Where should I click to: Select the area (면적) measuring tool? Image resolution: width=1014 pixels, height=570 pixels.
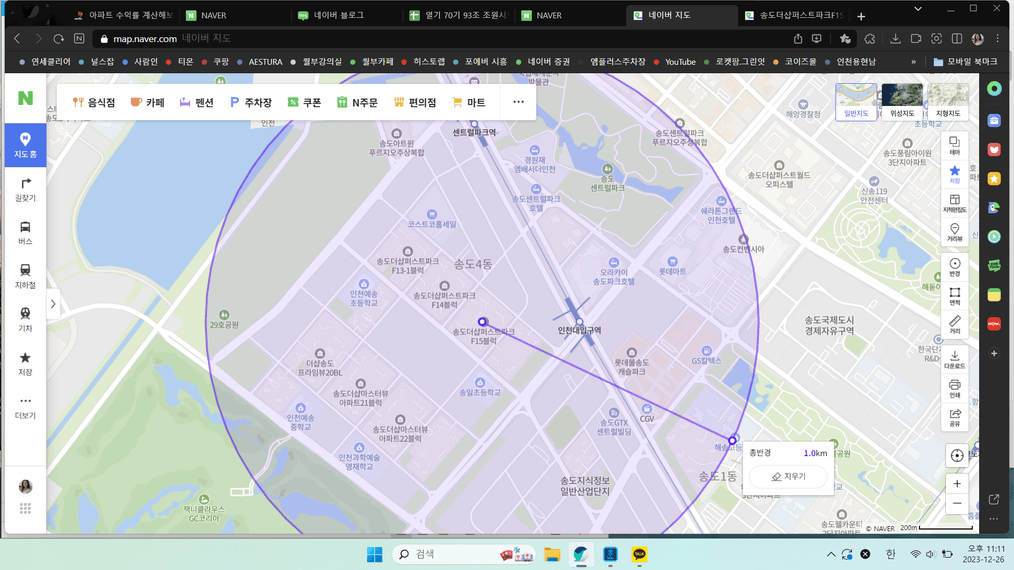(x=955, y=296)
